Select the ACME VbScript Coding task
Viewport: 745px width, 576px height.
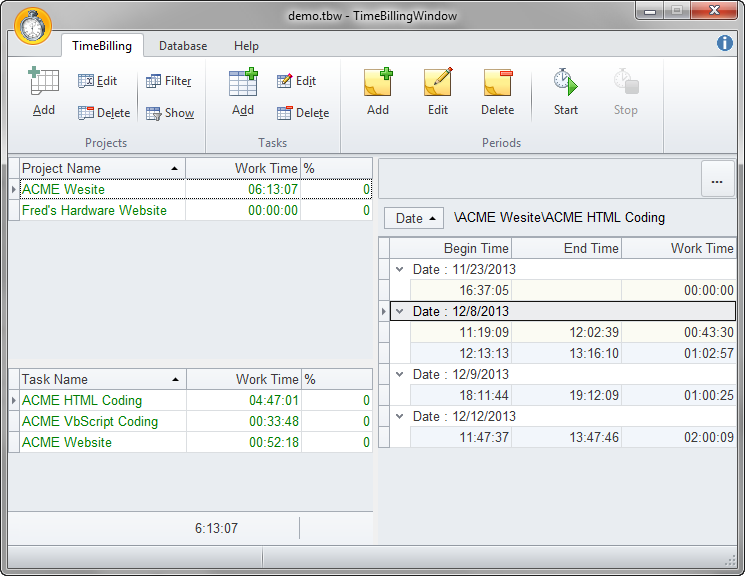click(90, 422)
